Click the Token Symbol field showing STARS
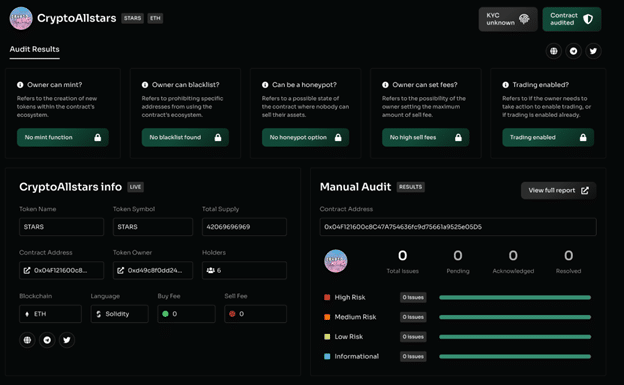 point(153,227)
